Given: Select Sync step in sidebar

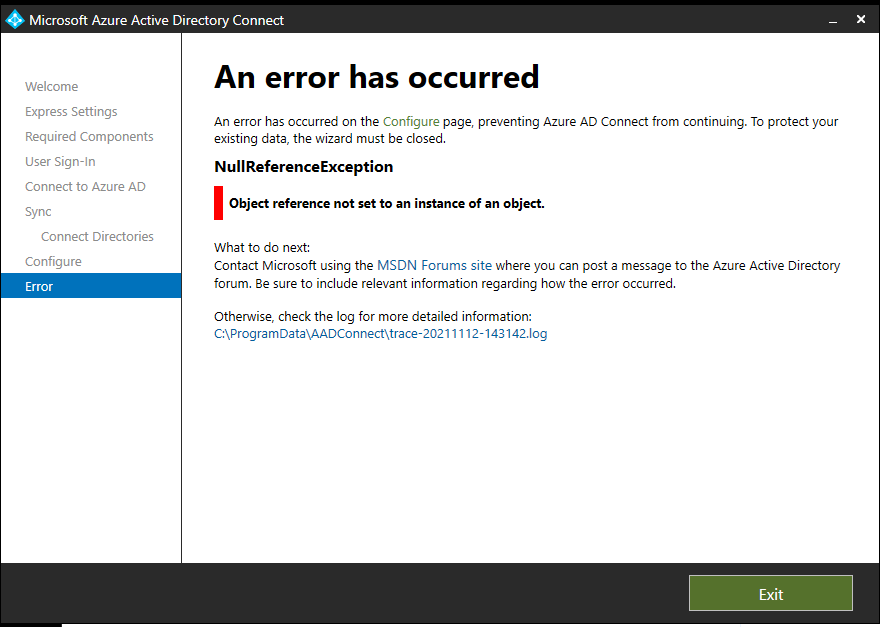Looking at the screenshot, I should (38, 212).
